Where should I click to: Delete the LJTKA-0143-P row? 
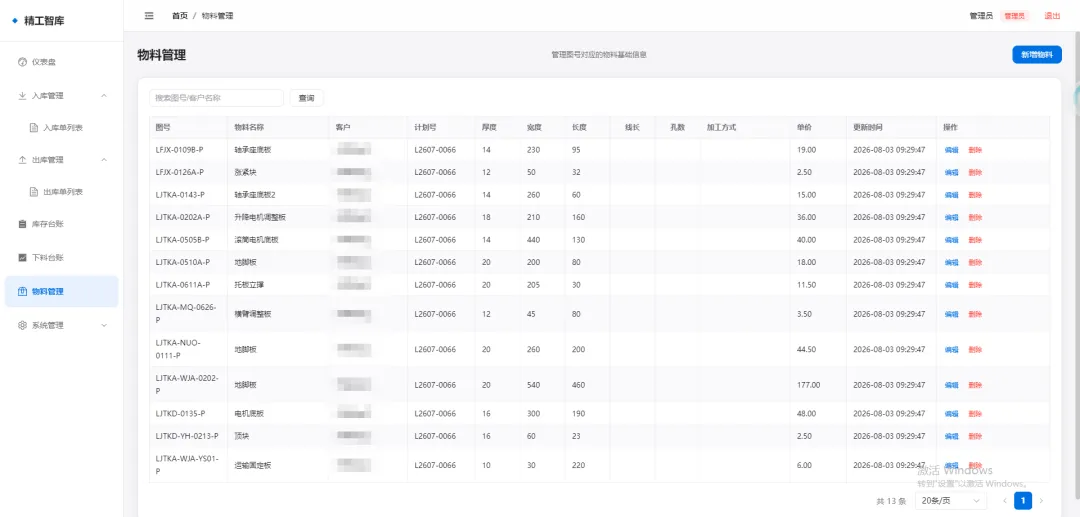pos(975,195)
